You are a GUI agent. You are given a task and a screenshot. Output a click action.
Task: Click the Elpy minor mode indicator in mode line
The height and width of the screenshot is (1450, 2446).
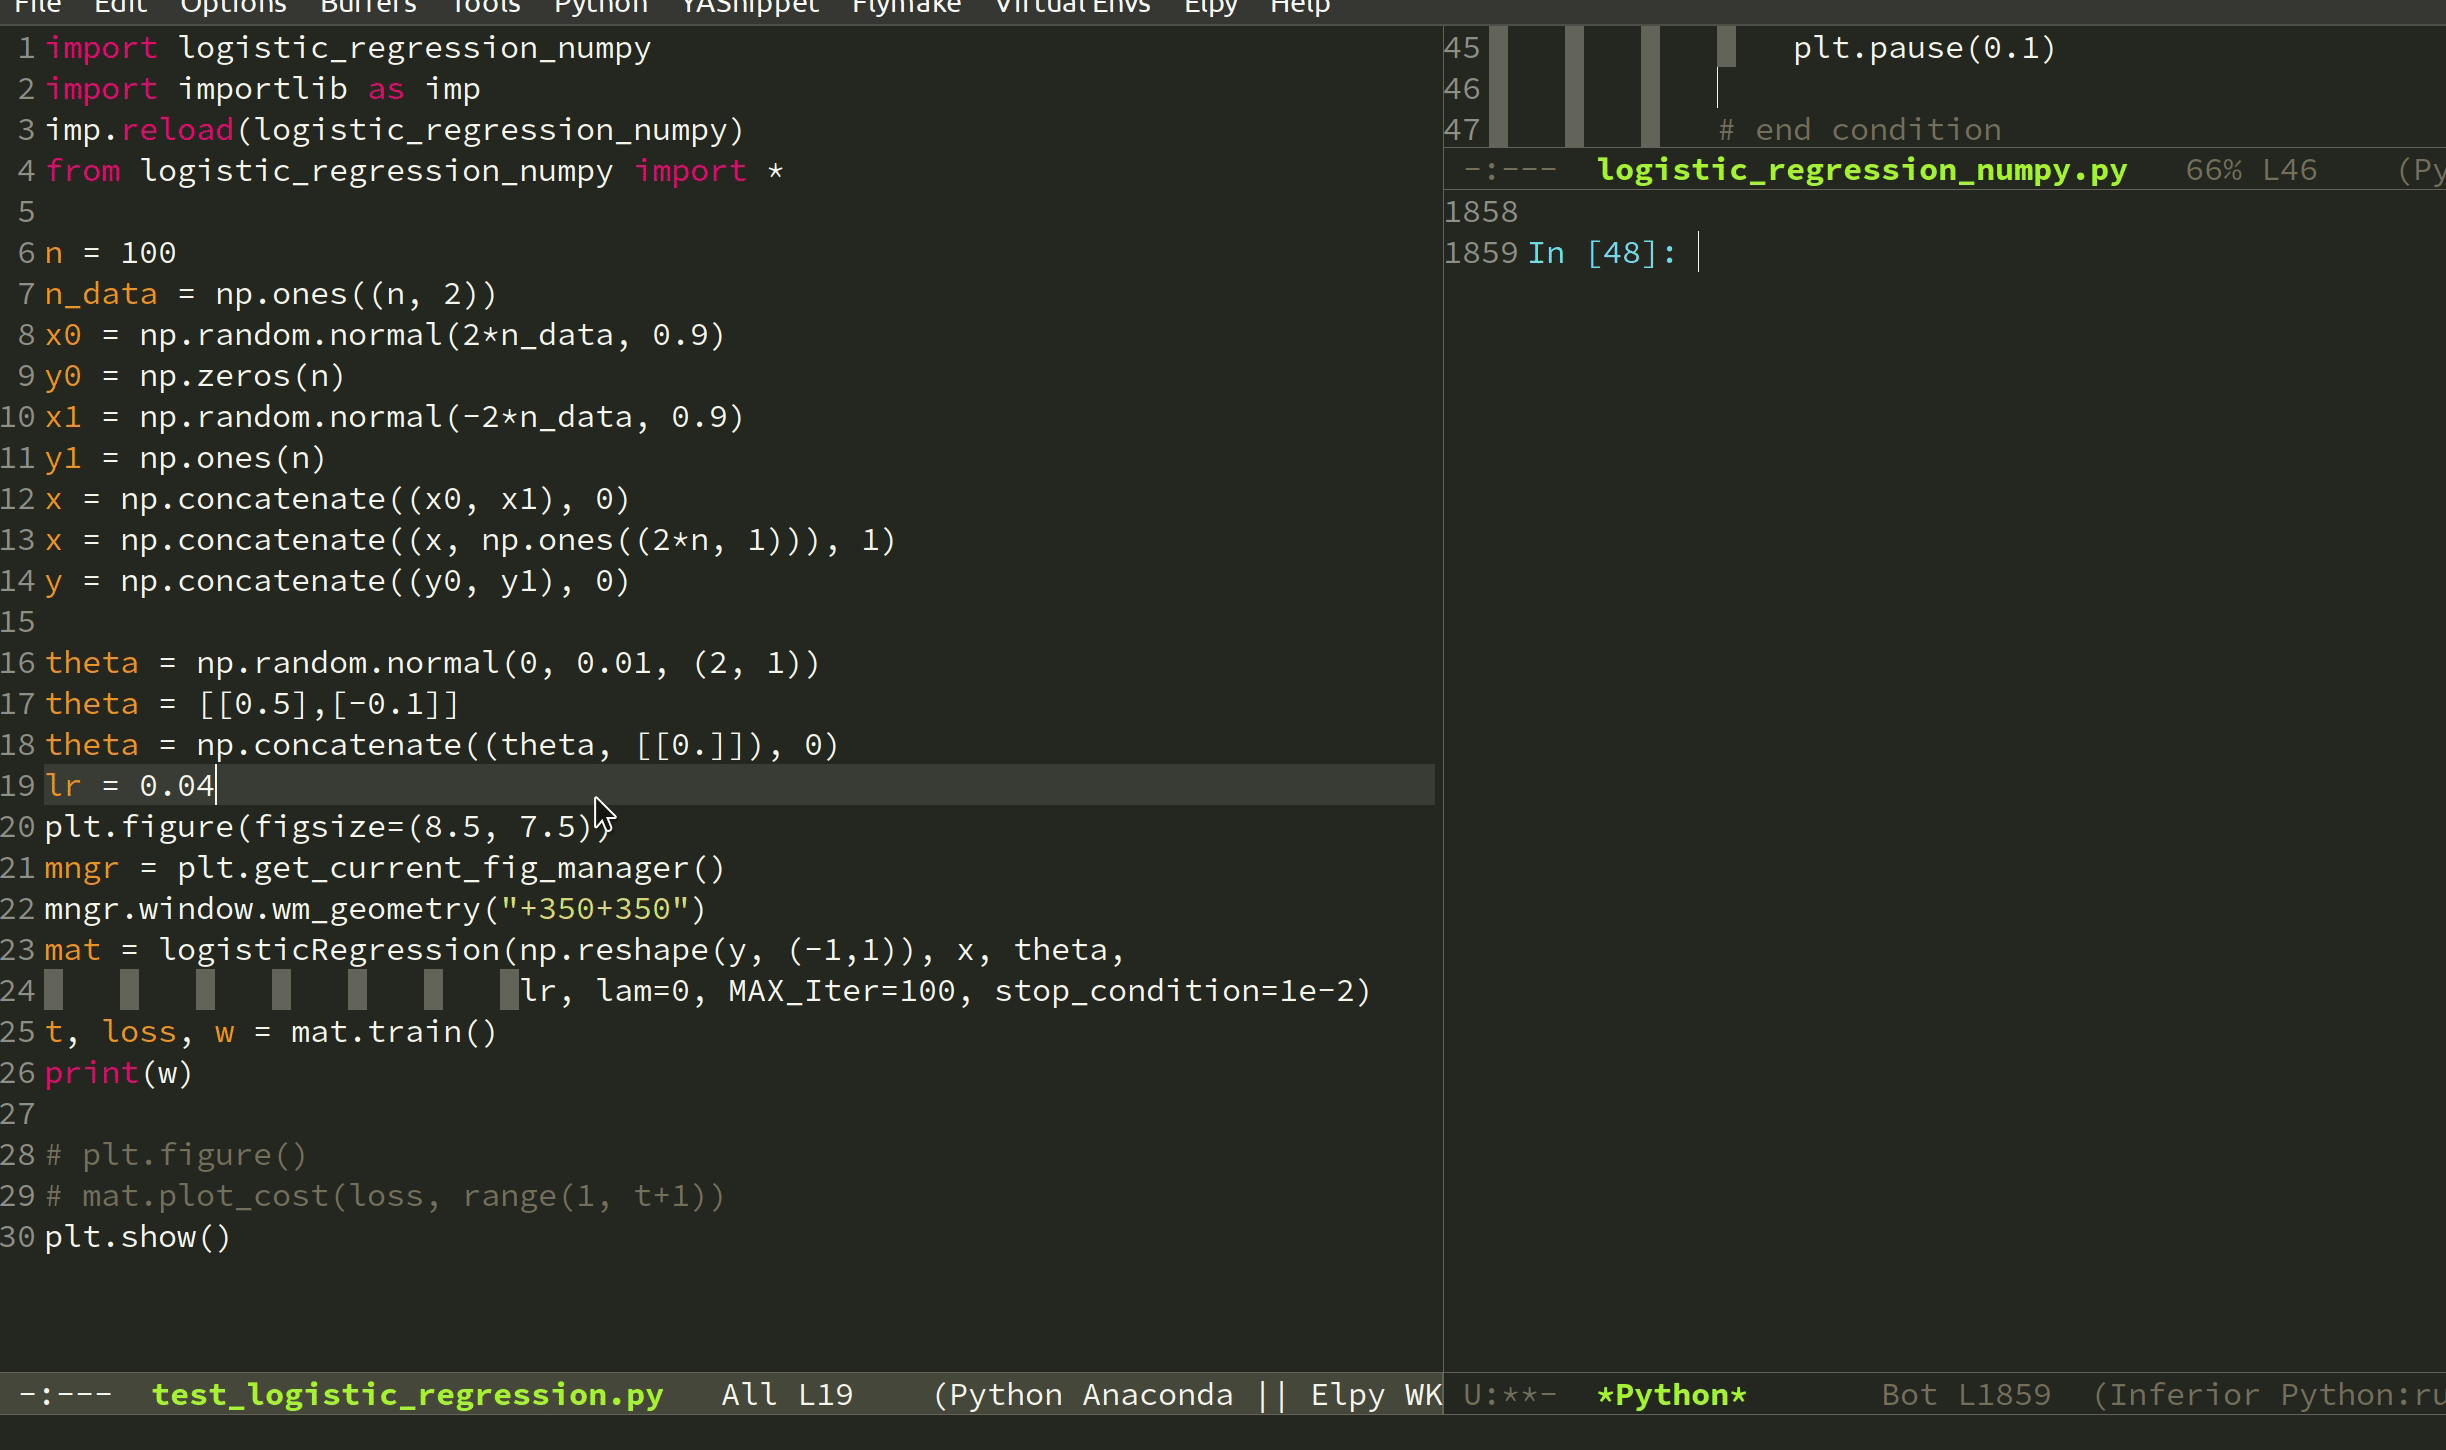(x=1347, y=1394)
